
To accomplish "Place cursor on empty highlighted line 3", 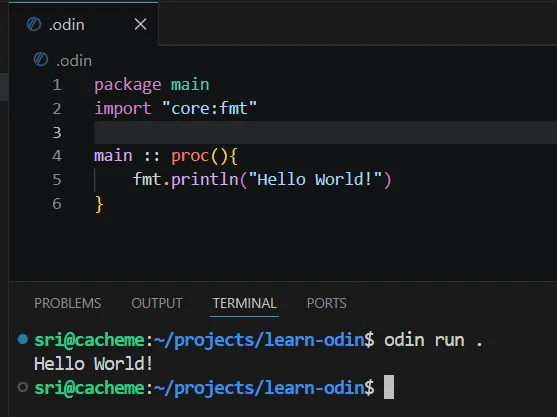I will click(325, 132).
